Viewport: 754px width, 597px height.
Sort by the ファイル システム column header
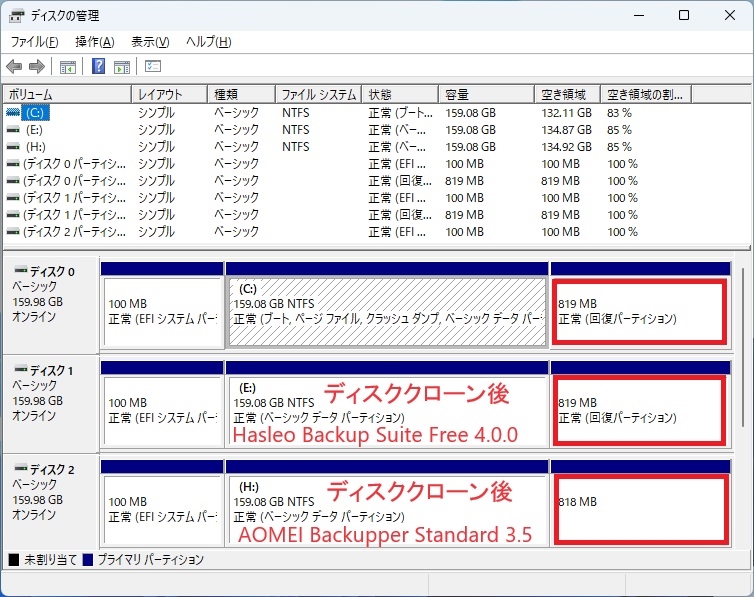point(319,94)
